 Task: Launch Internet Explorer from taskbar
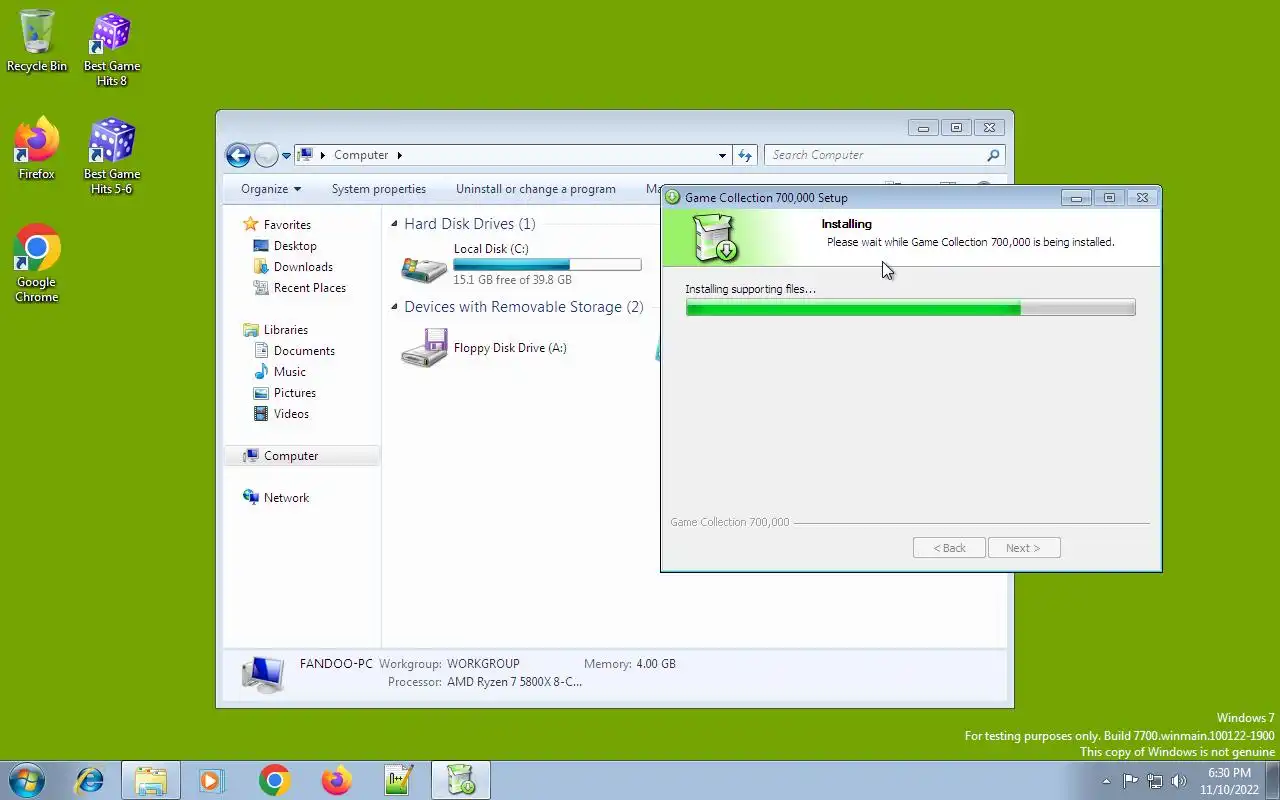pos(89,780)
